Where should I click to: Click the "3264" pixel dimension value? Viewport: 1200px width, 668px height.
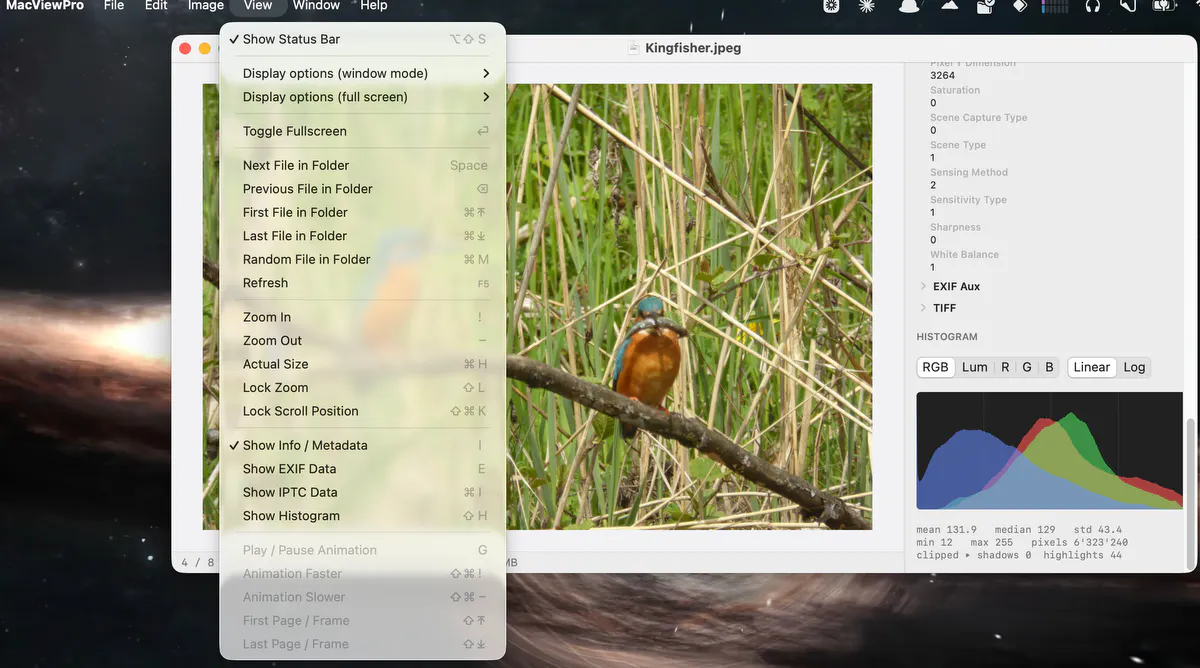(942, 76)
